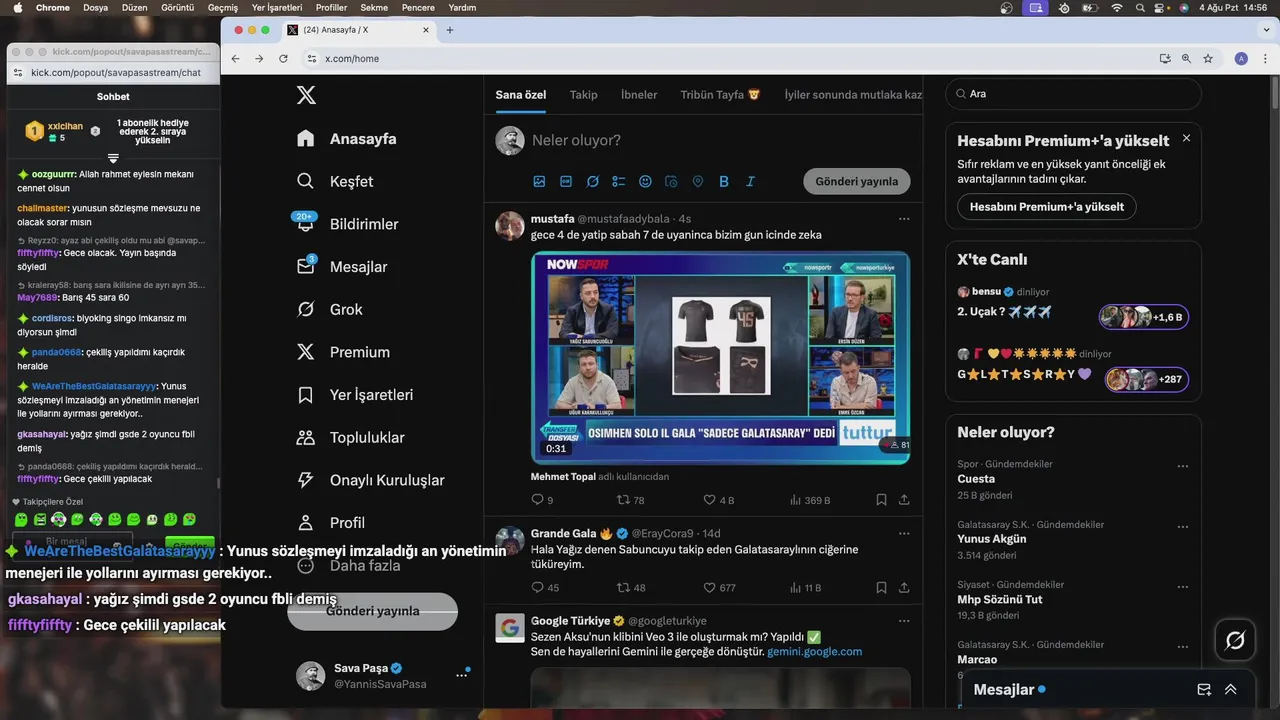Repost mustafa's post with 78 reposts
The width and height of the screenshot is (1280, 720).
pos(630,500)
